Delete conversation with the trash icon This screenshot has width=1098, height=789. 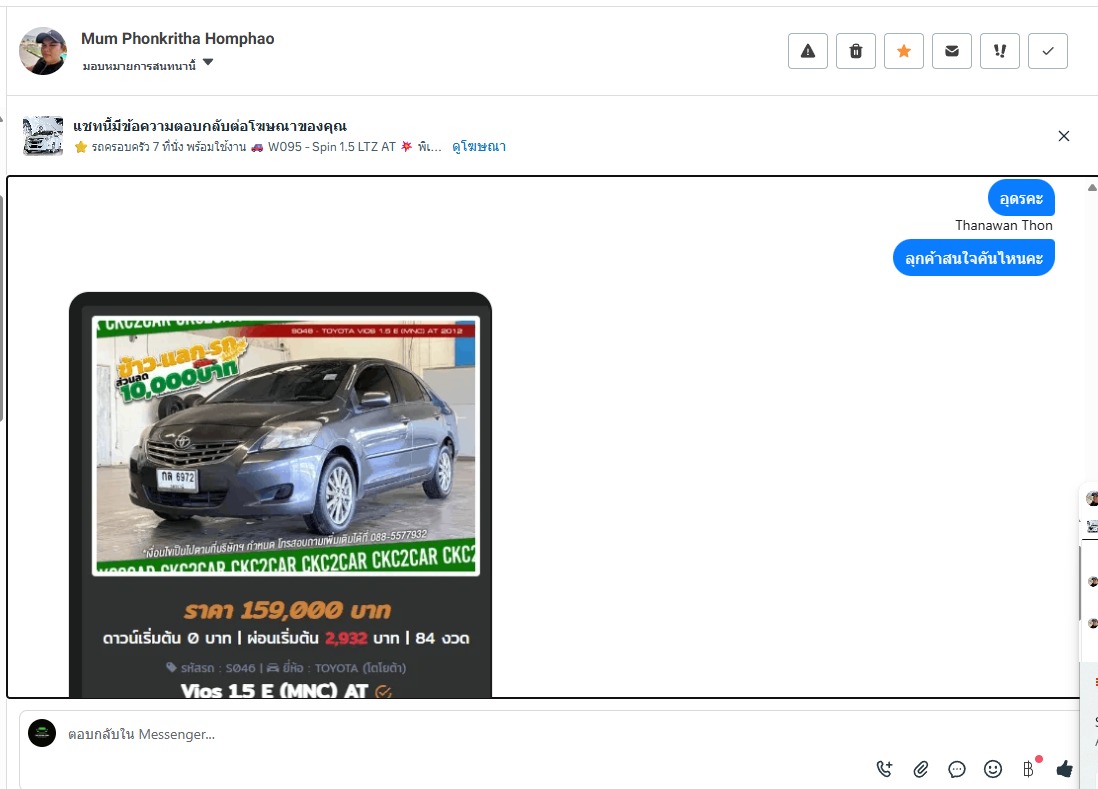pos(856,51)
